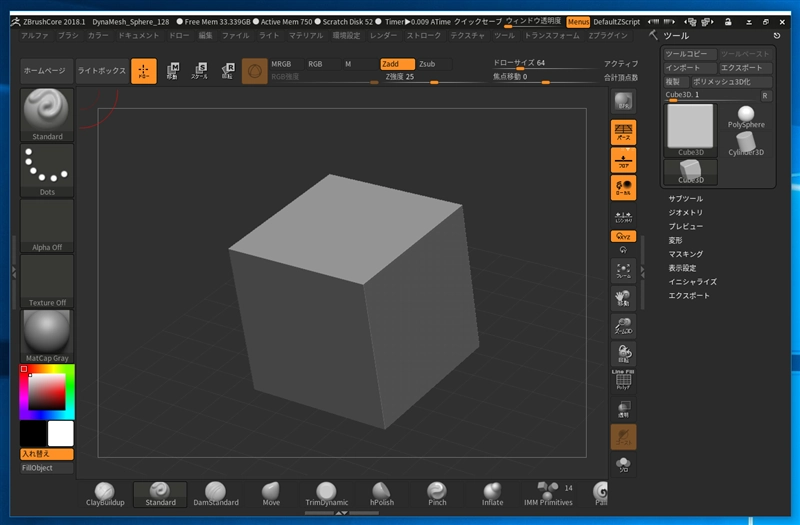Open the Texture Off selector

tap(47, 281)
